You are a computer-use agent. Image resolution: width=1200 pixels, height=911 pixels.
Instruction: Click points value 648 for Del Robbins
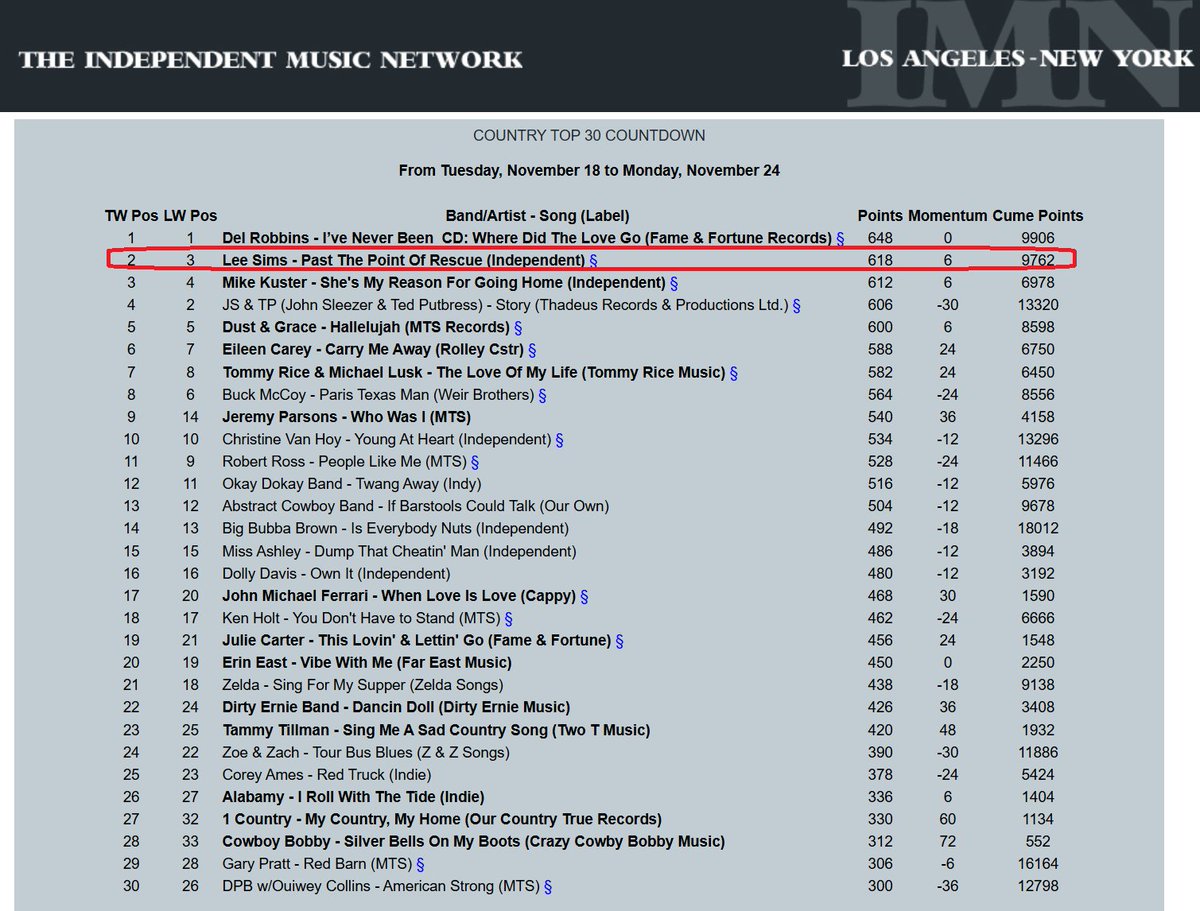point(880,238)
